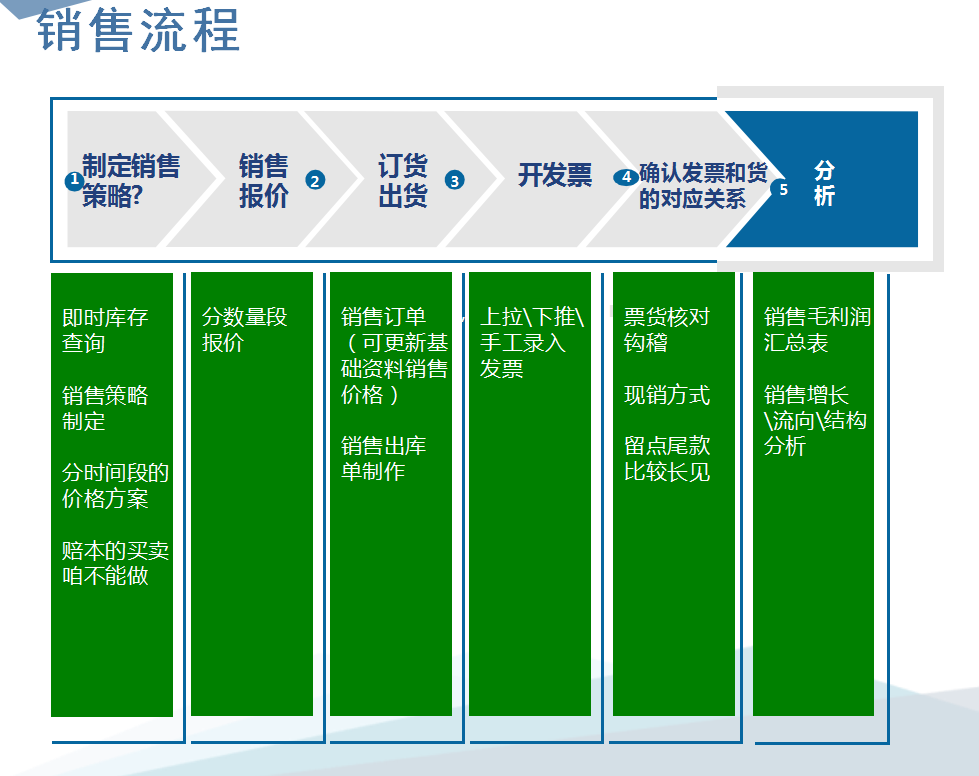Select the 销售报价 chevron arrow
Viewport: 979px width, 776px height.
[262, 180]
